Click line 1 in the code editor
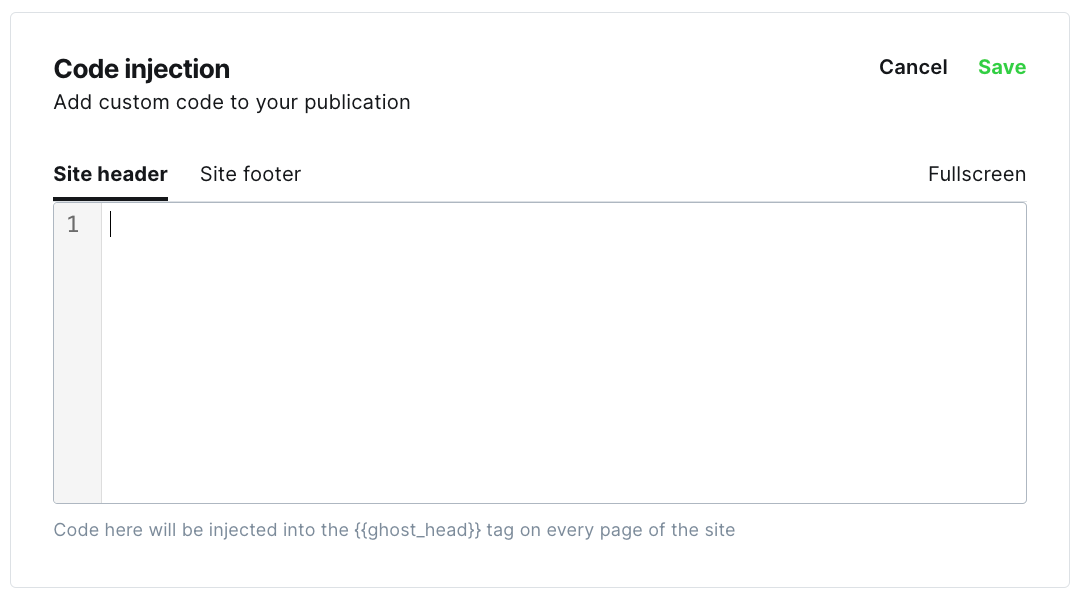 pos(563,224)
